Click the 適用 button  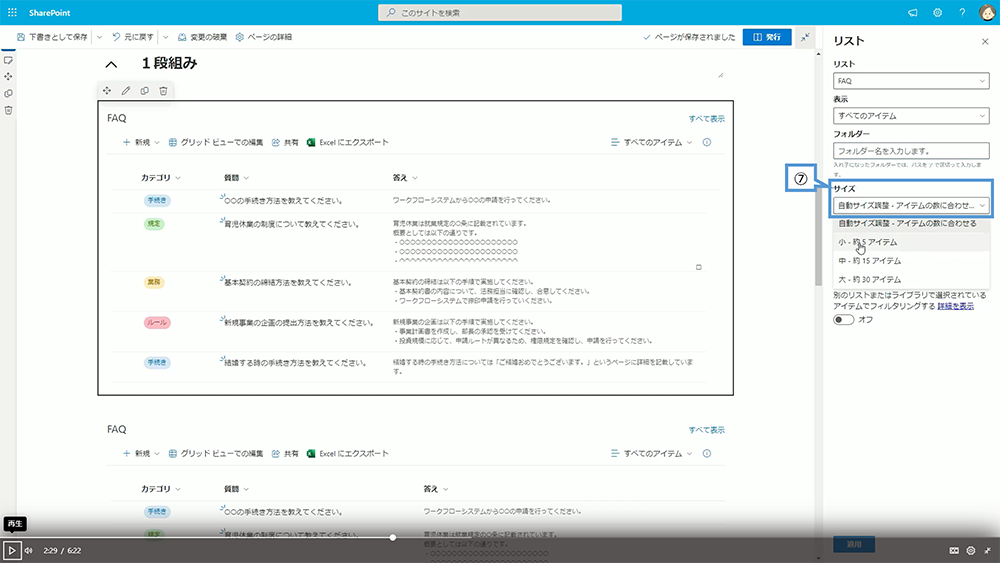point(854,544)
